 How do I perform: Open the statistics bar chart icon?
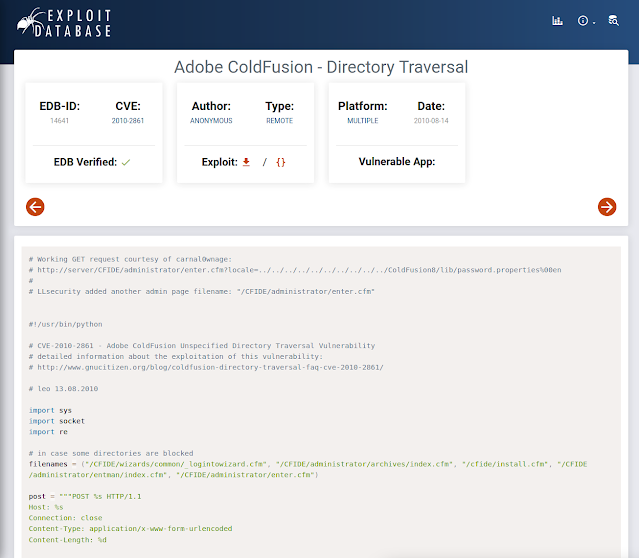pyautogui.click(x=557, y=21)
